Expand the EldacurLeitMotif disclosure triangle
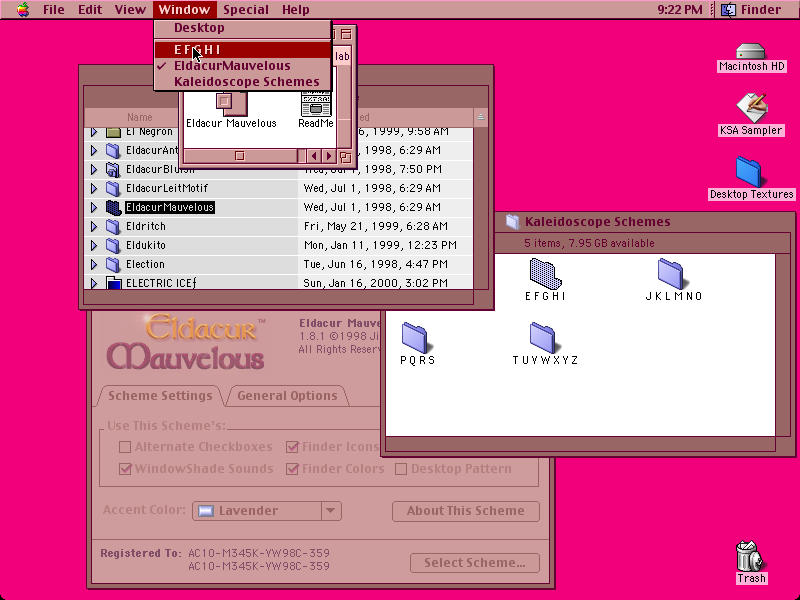The width and height of the screenshot is (800, 600). coord(94,188)
